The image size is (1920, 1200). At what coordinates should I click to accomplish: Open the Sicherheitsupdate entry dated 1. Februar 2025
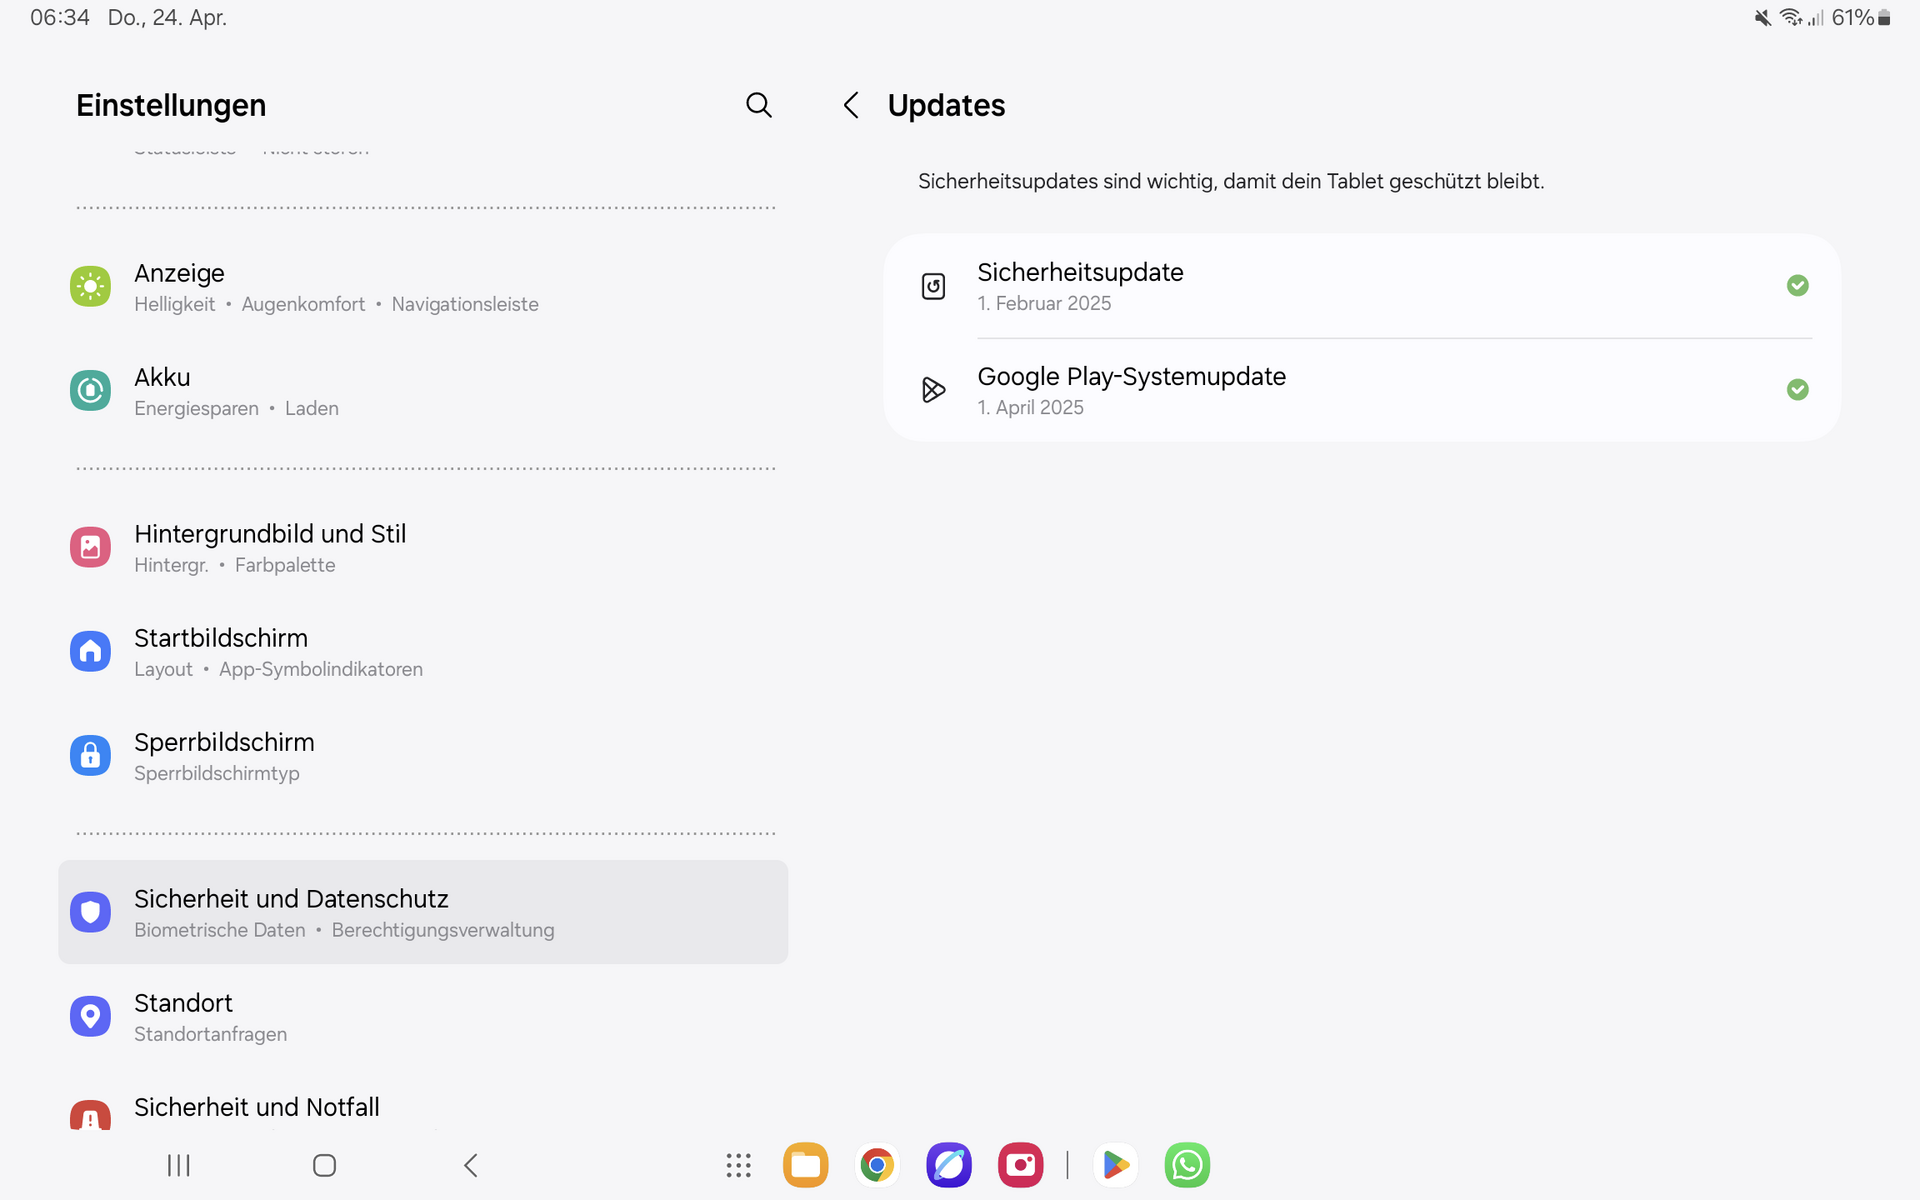(x=1360, y=287)
